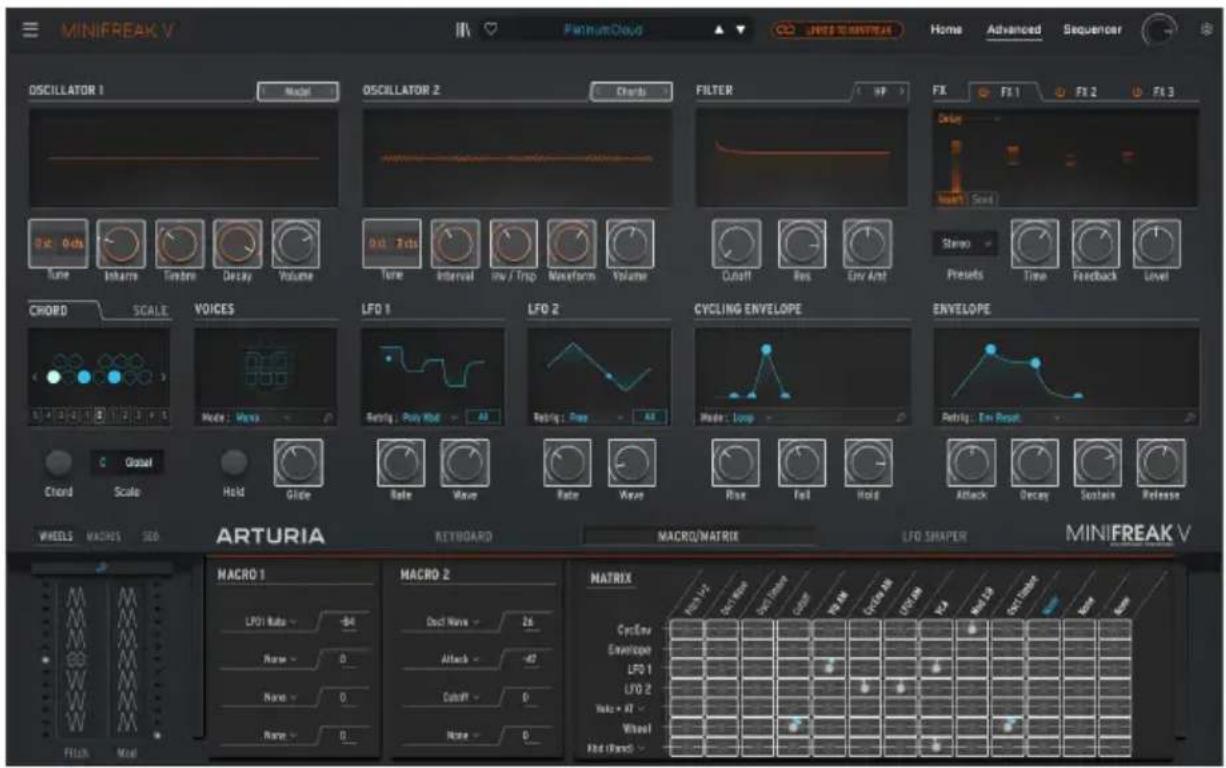The width and height of the screenshot is (1226, 768).
Task: Adjust the master volume knob top right
Action: click(x=1159, y=30)
